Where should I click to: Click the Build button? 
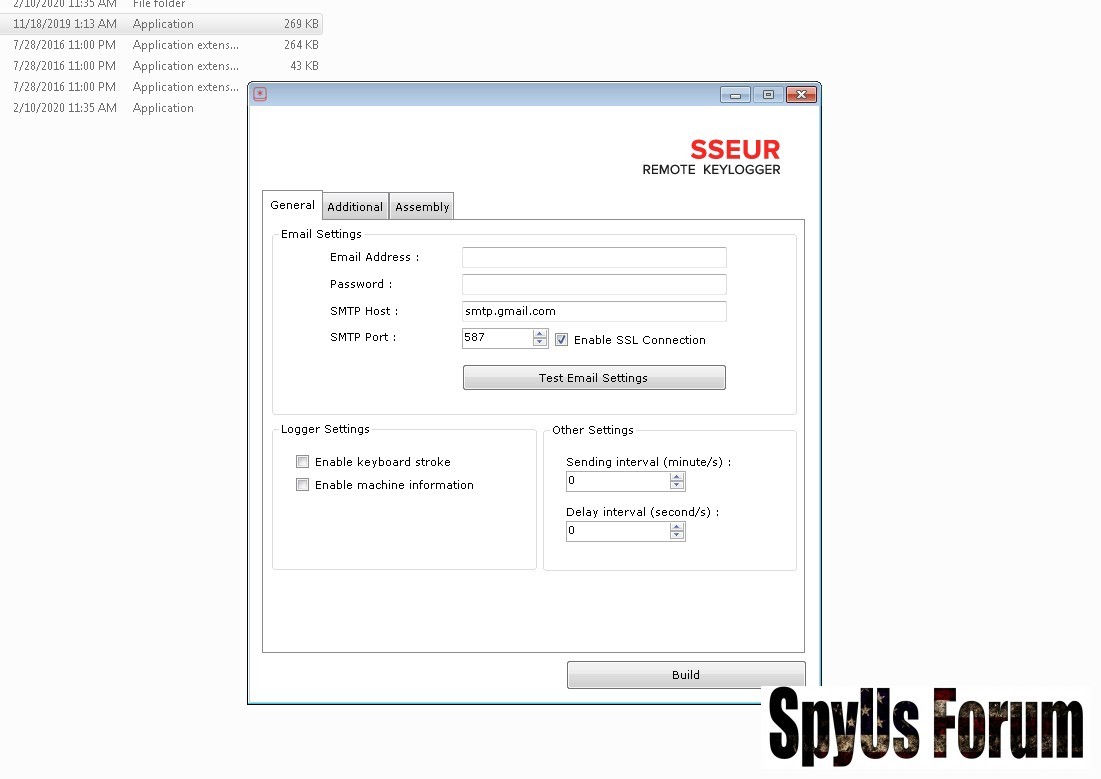(x=686, y=675)
